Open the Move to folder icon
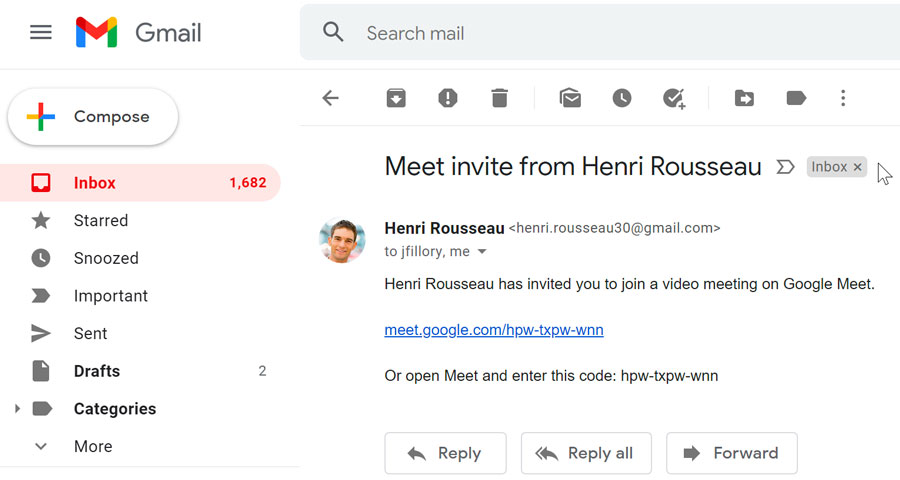 744,98
